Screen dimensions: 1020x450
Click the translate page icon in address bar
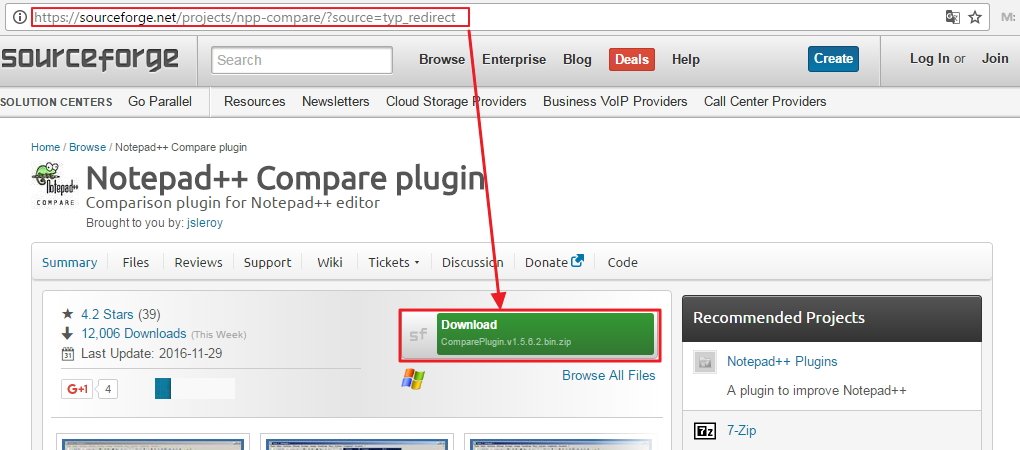click(952, 17)
